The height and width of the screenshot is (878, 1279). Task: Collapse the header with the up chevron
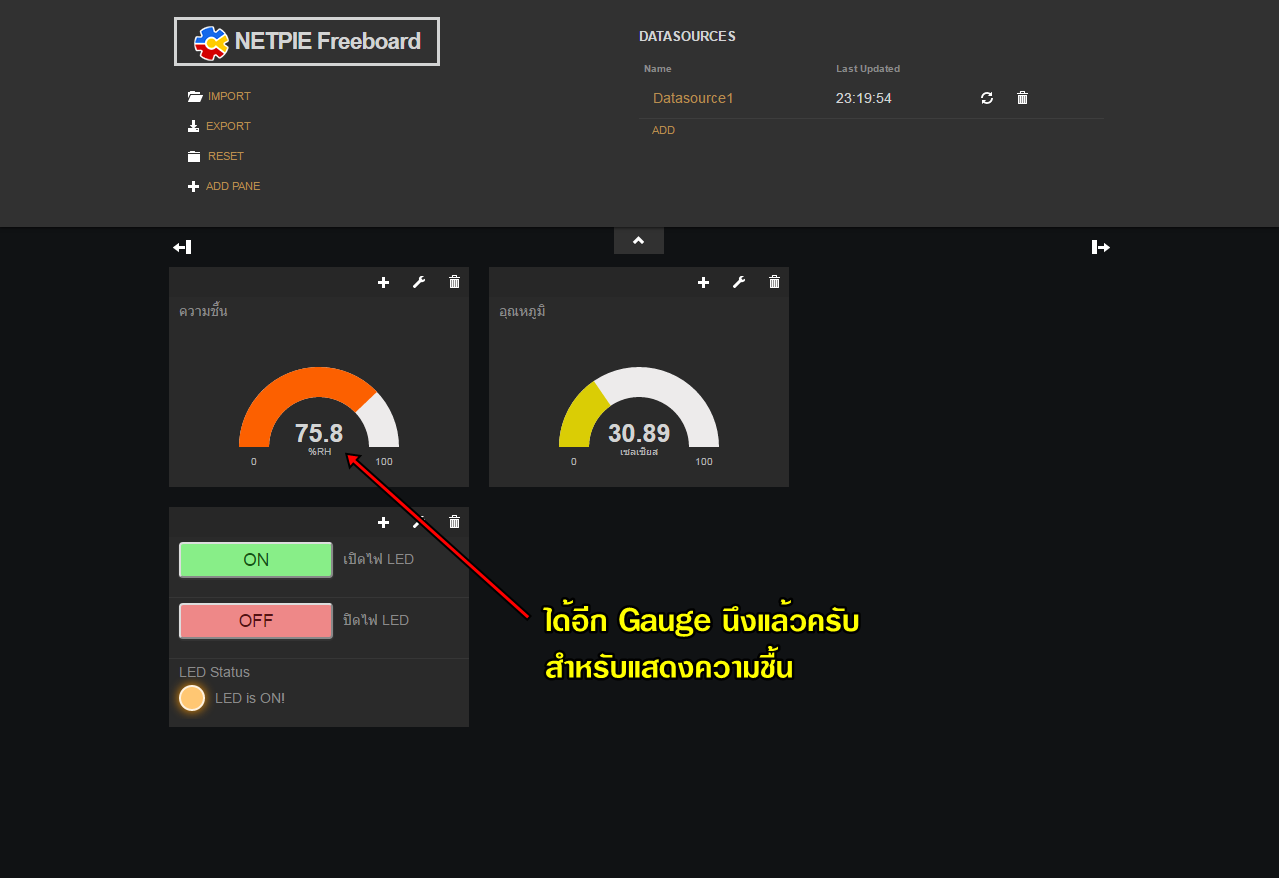coord(638,240)
